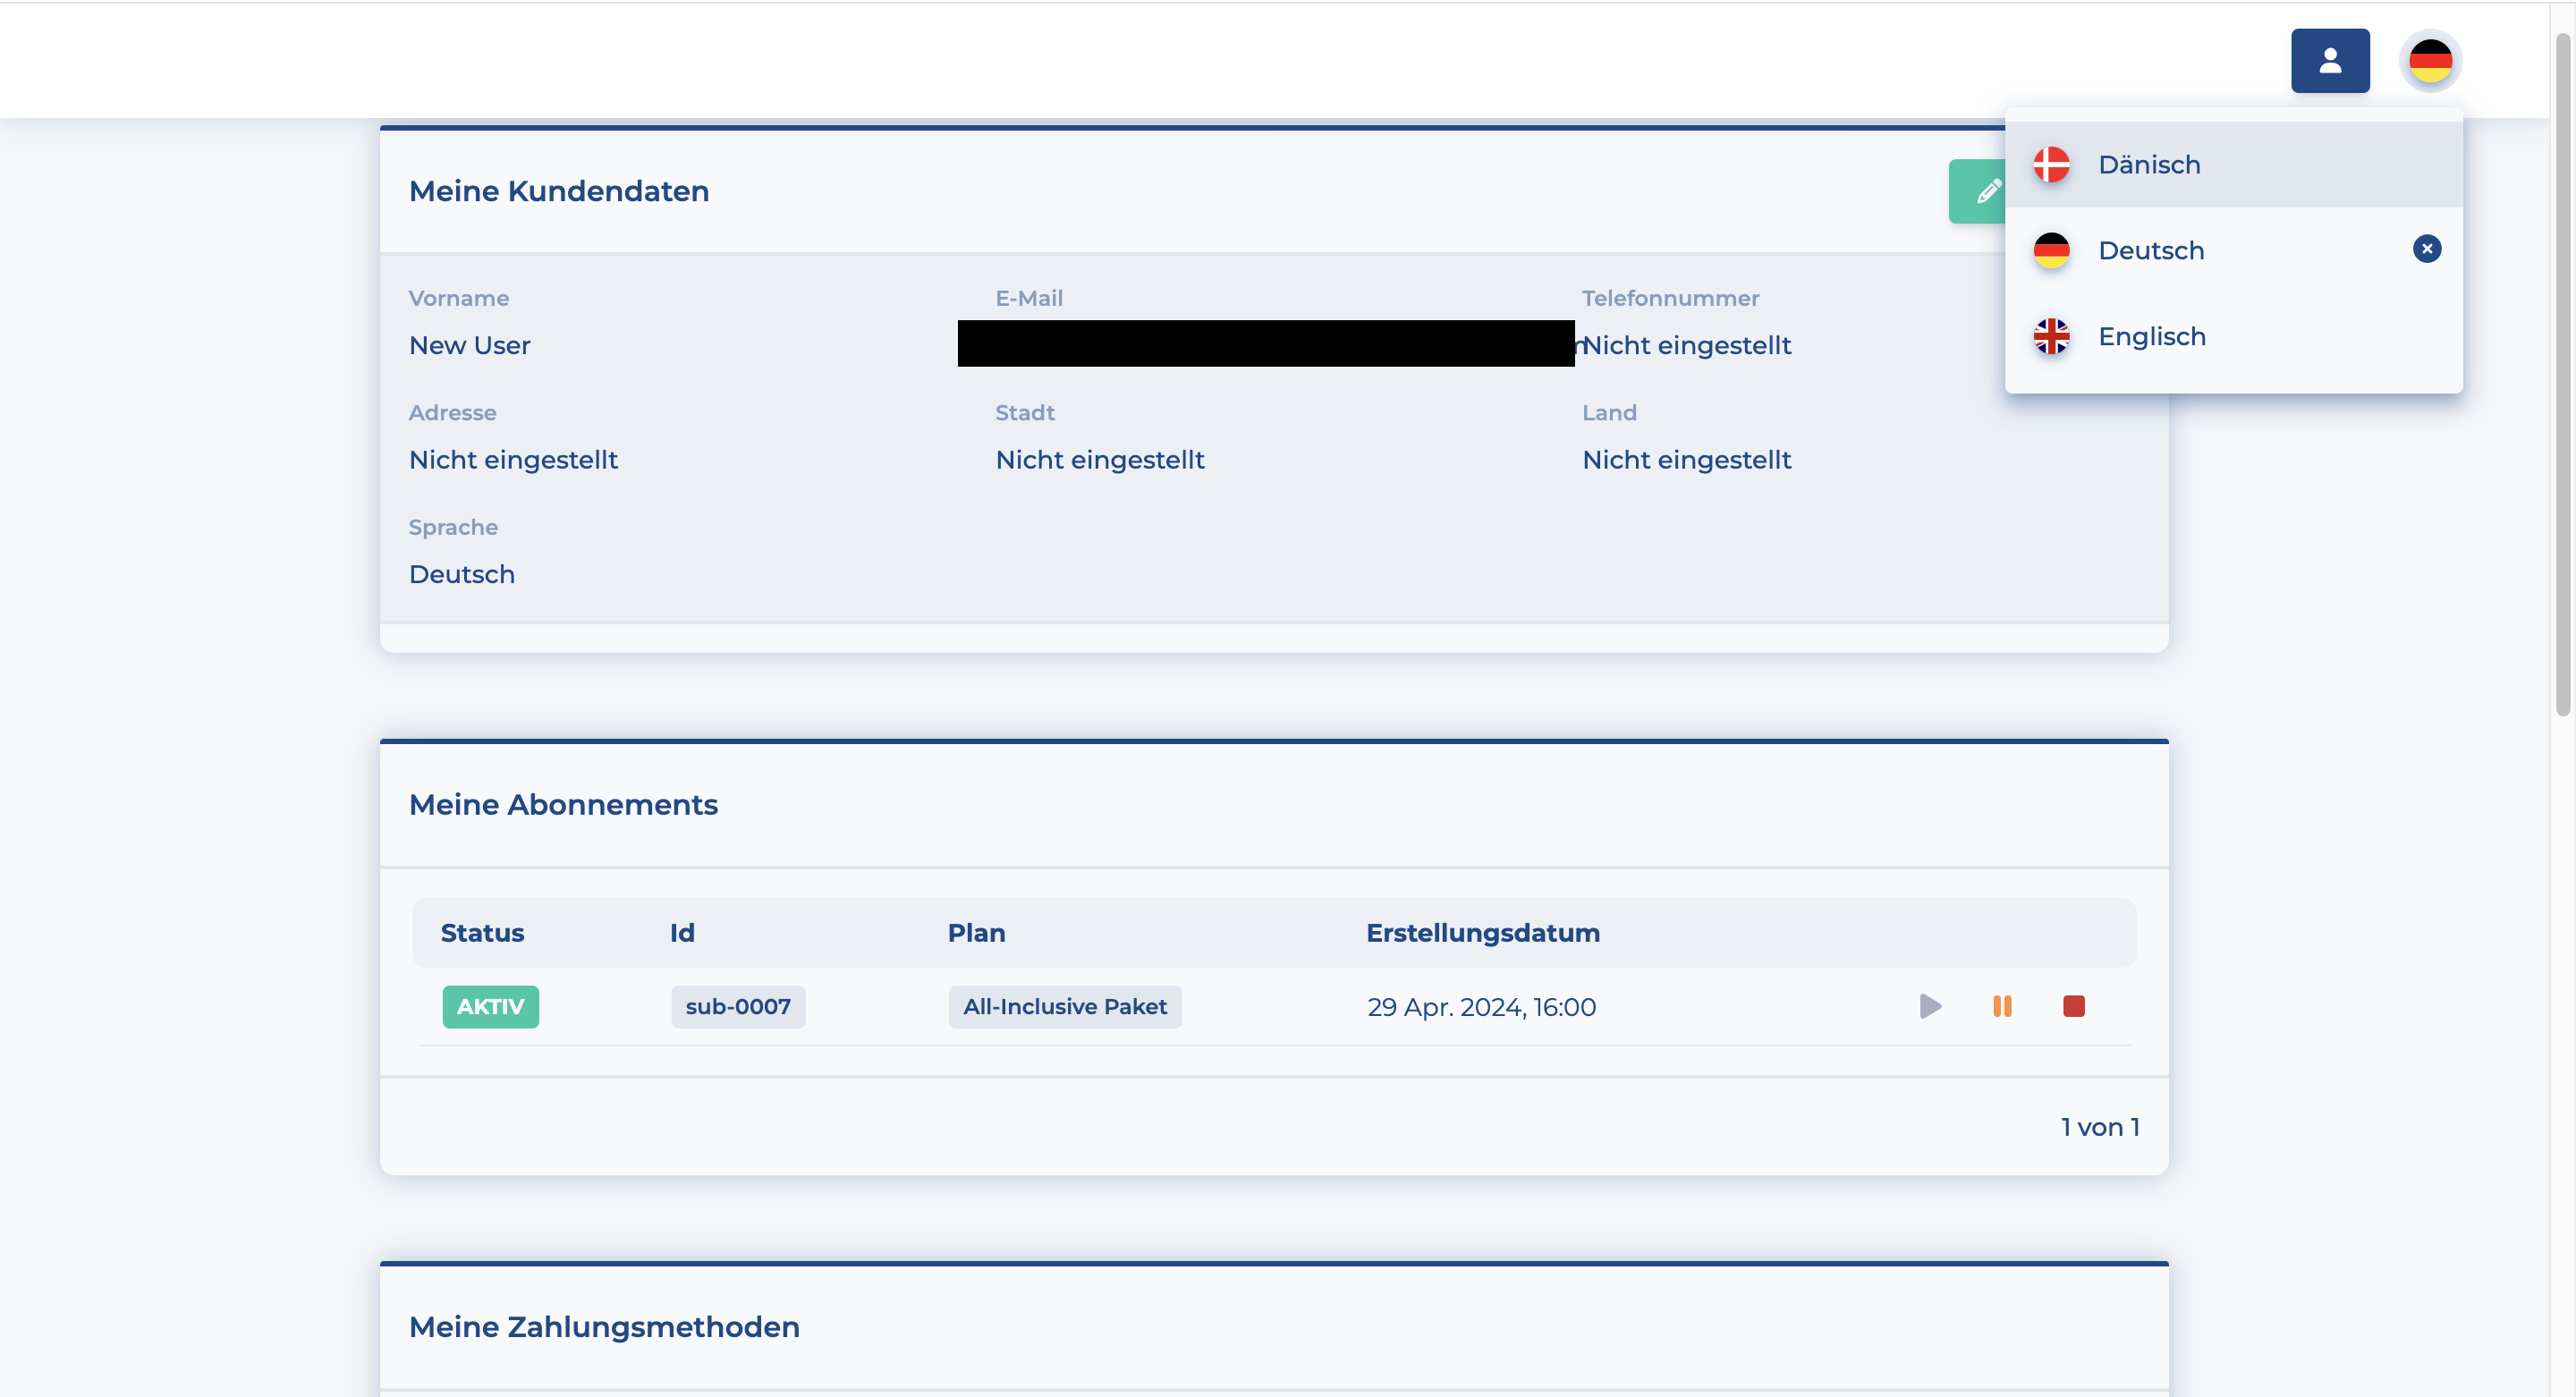The height and width of the screenshot is (1397, 2576).
Task: Click the Vorname value New User
Action: [x=469, y=345]
